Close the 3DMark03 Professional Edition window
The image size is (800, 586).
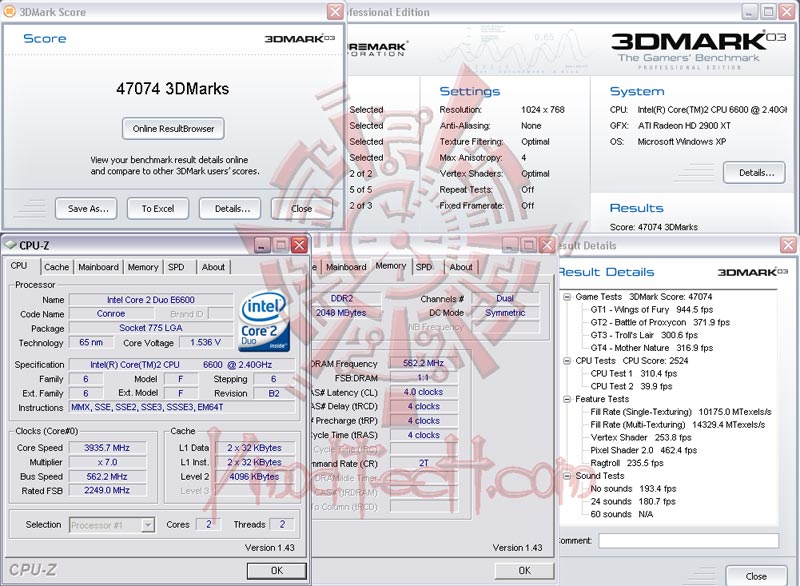[787, 11]
